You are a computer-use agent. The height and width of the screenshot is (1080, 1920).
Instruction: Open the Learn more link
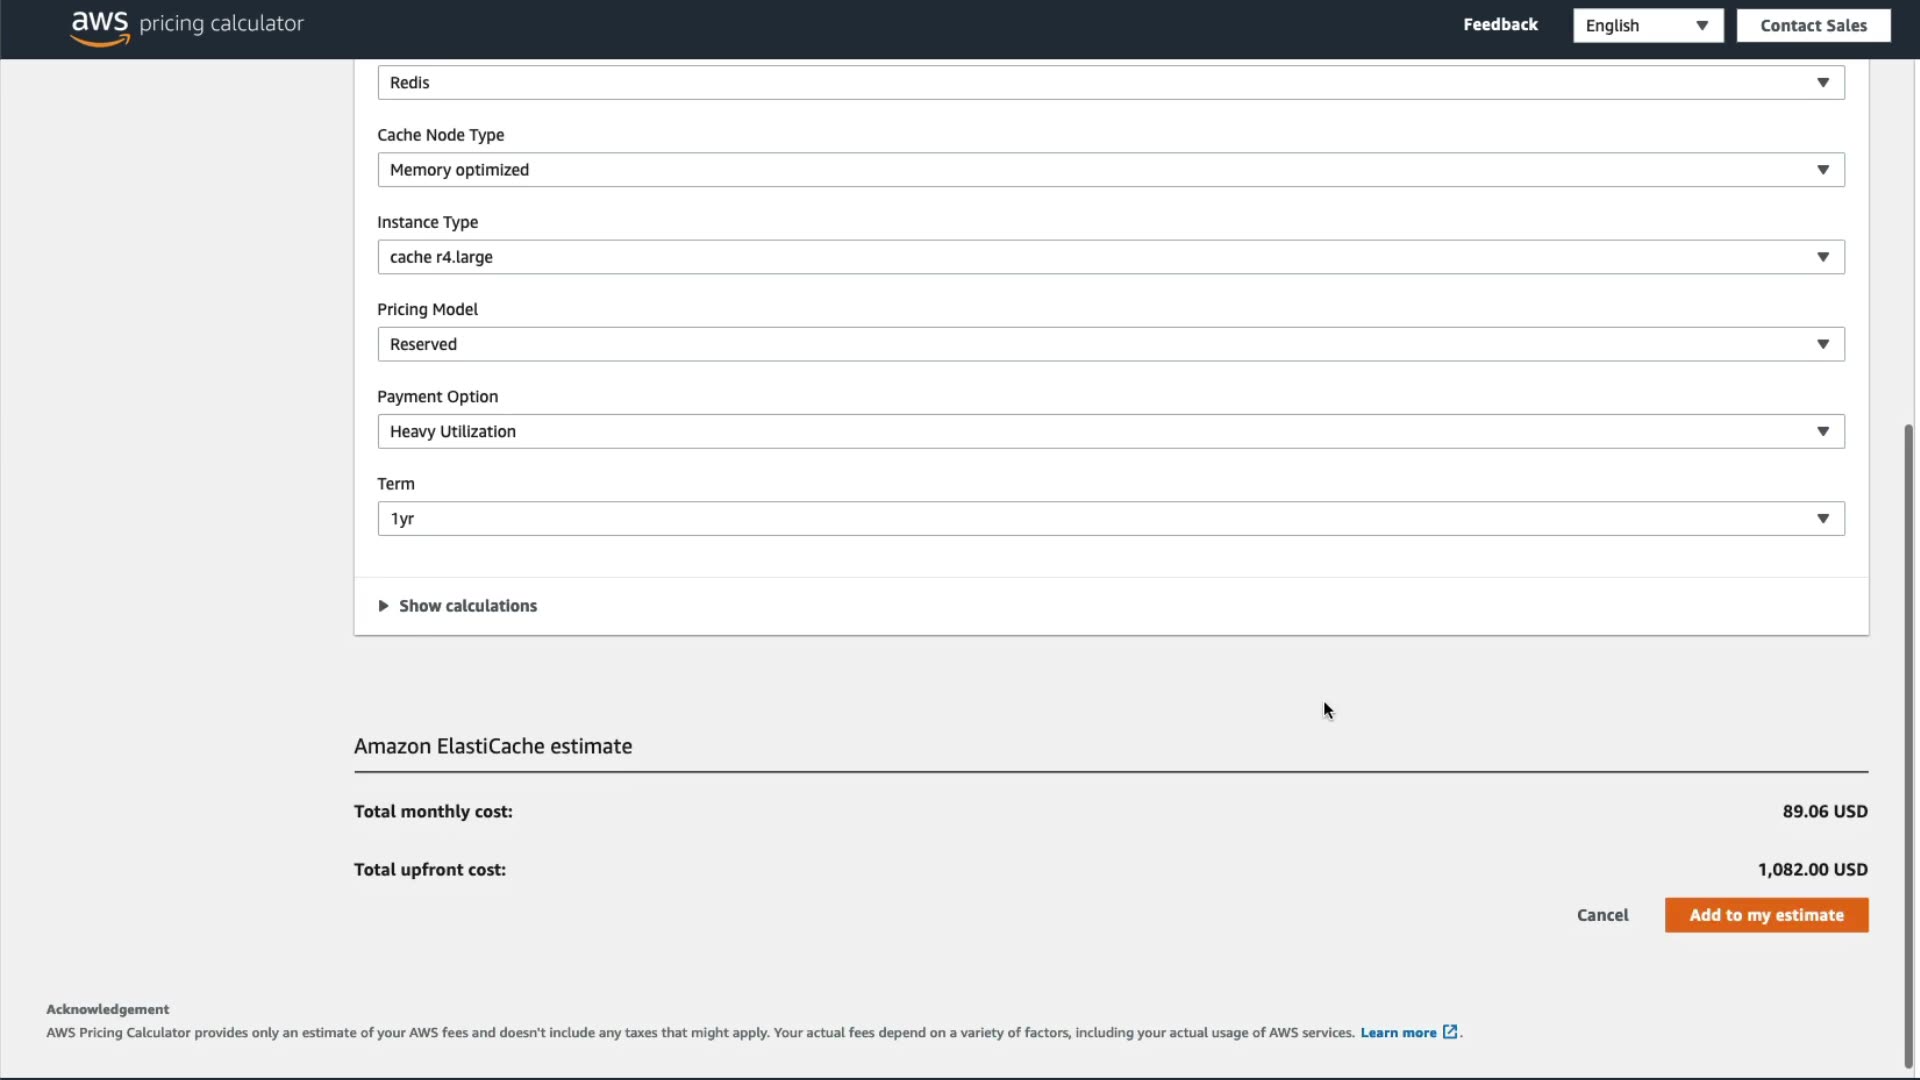pyautogui.click(x=1398, y=1032)
